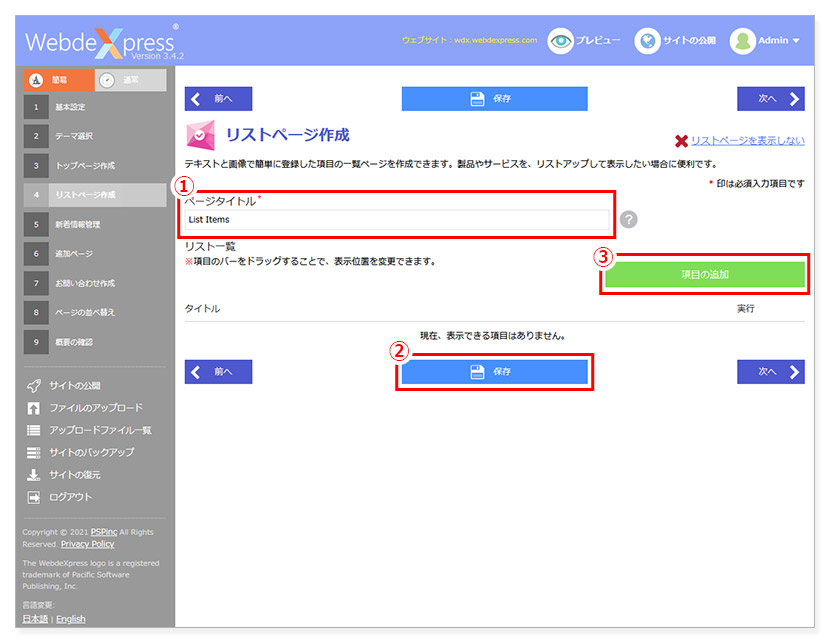830x643 pixels.
Task: Switch to the normal mode tab
Action: pyautogui.click(x=130, y=80)
